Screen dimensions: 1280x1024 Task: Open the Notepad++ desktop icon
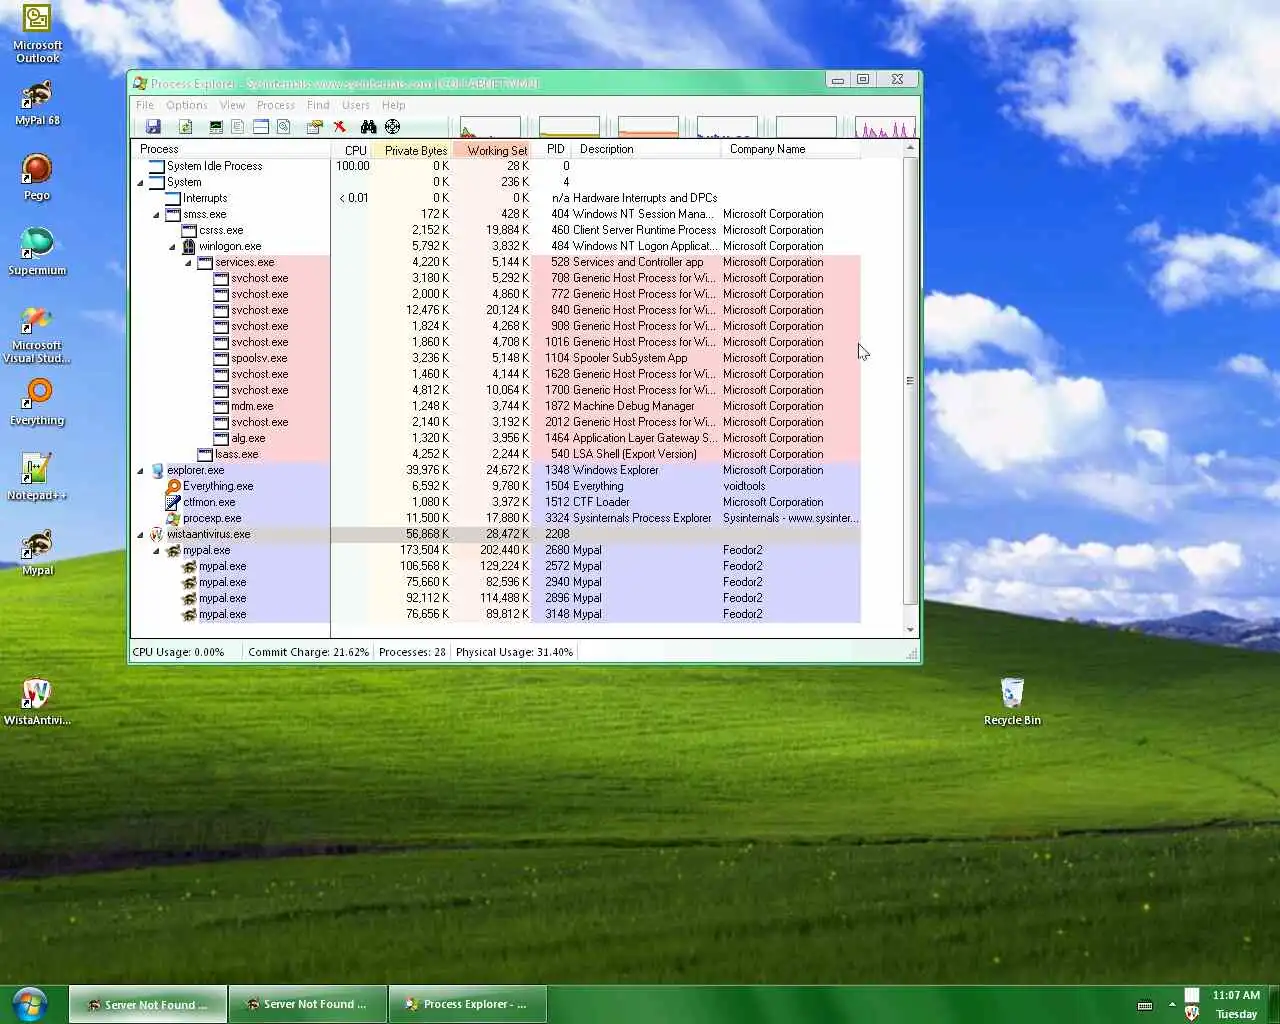(x=37, y=476)
